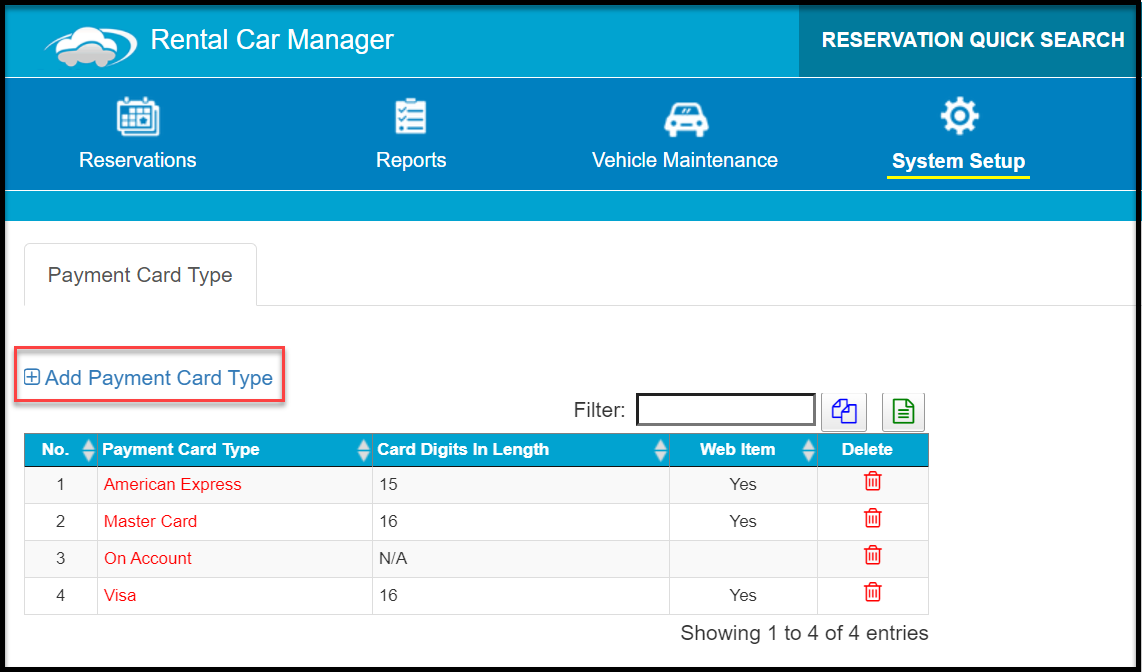The width and height of the screenshot is (1142, 672).
Task: Click the blue copy-to-clipboard icon
Action: [844, 412]
